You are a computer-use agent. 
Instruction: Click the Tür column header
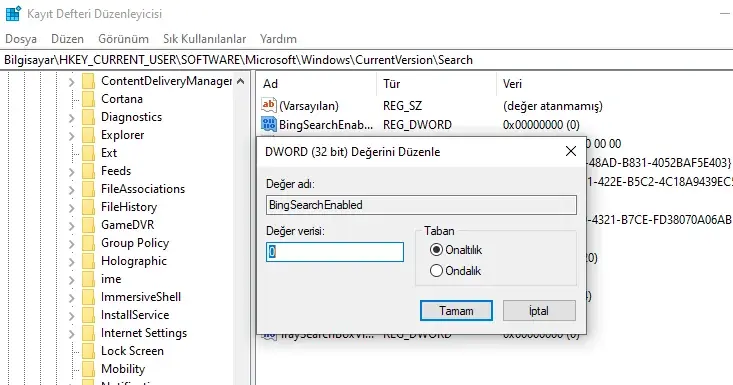pos(436,84)
